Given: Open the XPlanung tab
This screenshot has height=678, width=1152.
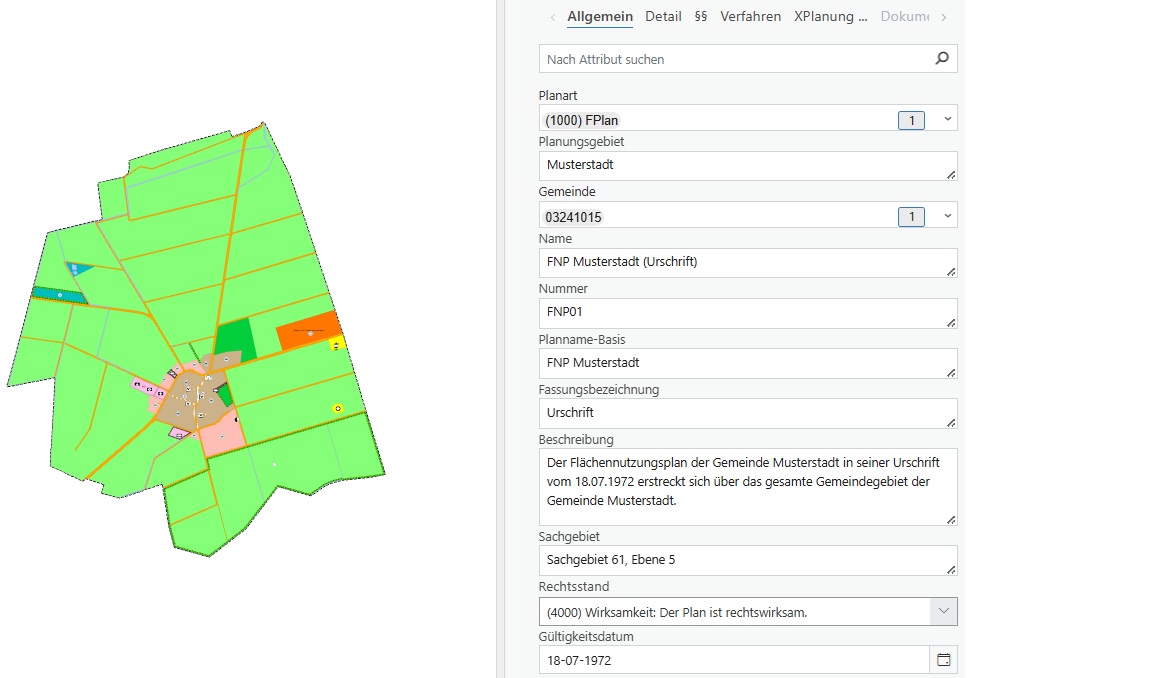Looking at the screenshot, I should click(830, 17).
